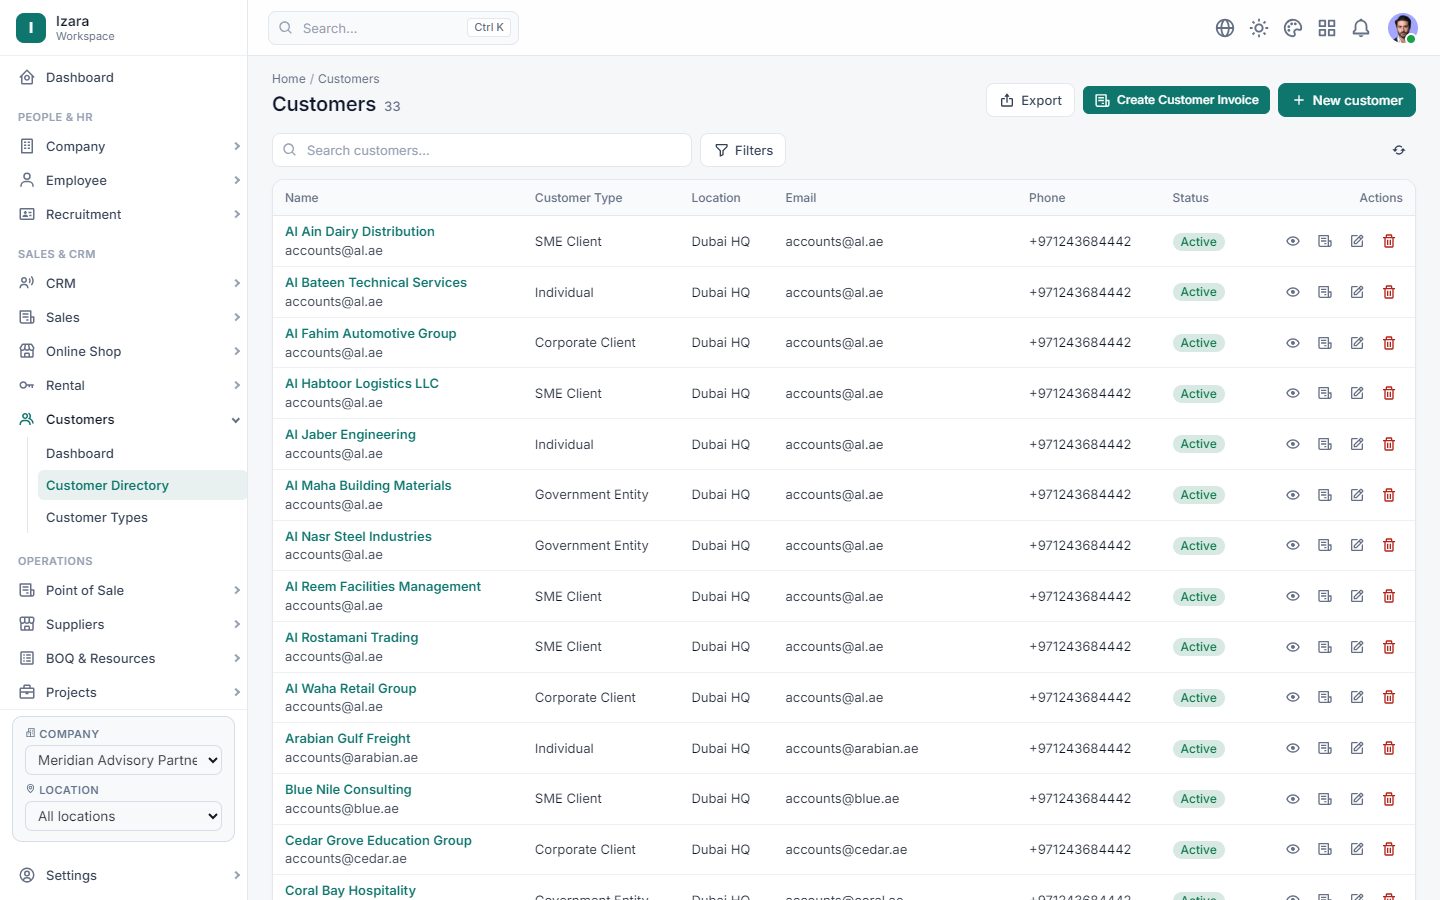View Al Ain Dairy Distribution eye icon
The height and width of the screenshot is (900, 1440).
click(1293, 241)
